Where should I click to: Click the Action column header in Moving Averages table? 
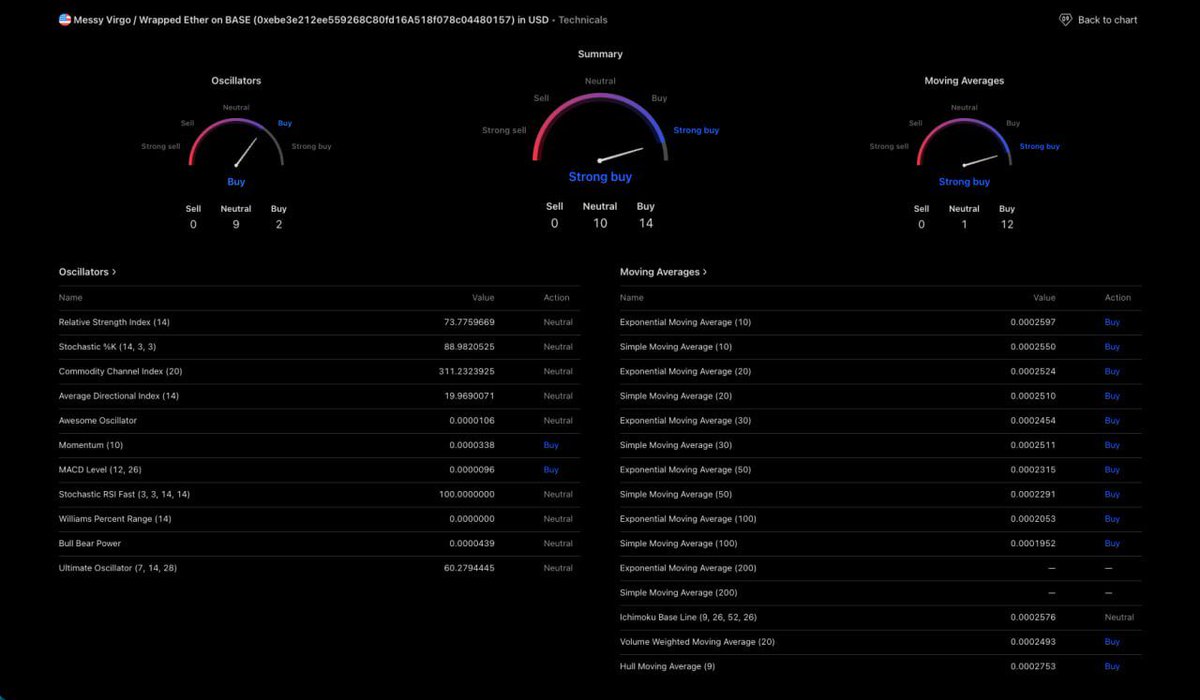tap(1118, 297)
